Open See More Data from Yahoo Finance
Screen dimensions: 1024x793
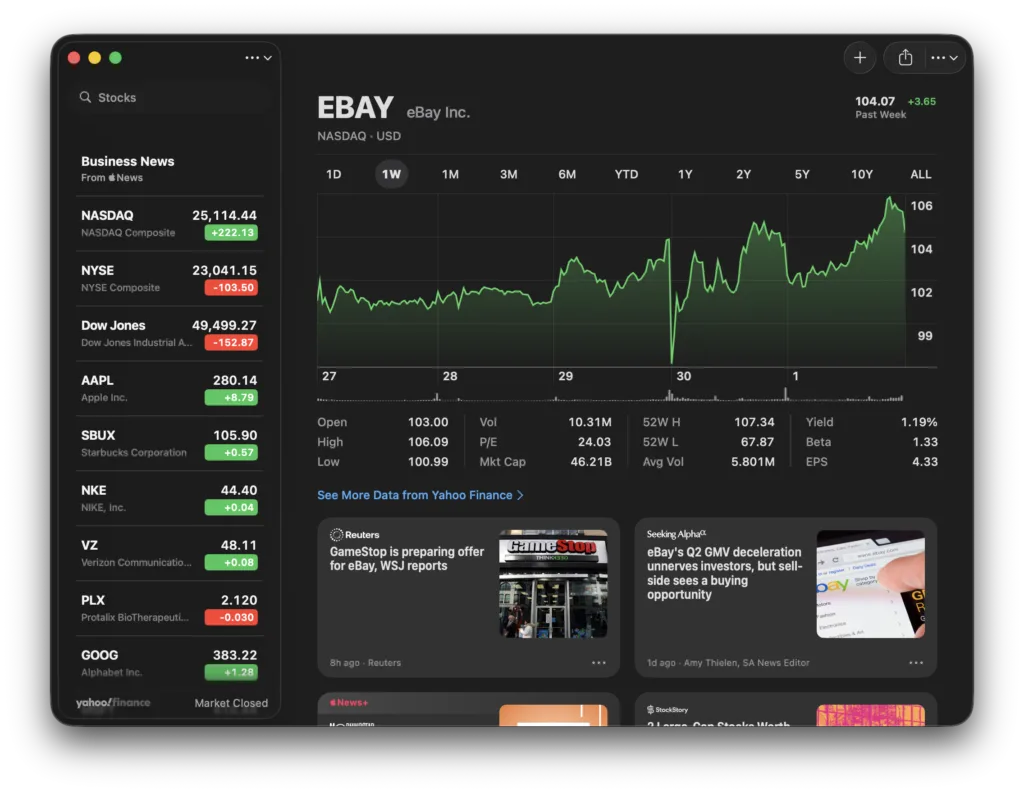tap(420, 495)
